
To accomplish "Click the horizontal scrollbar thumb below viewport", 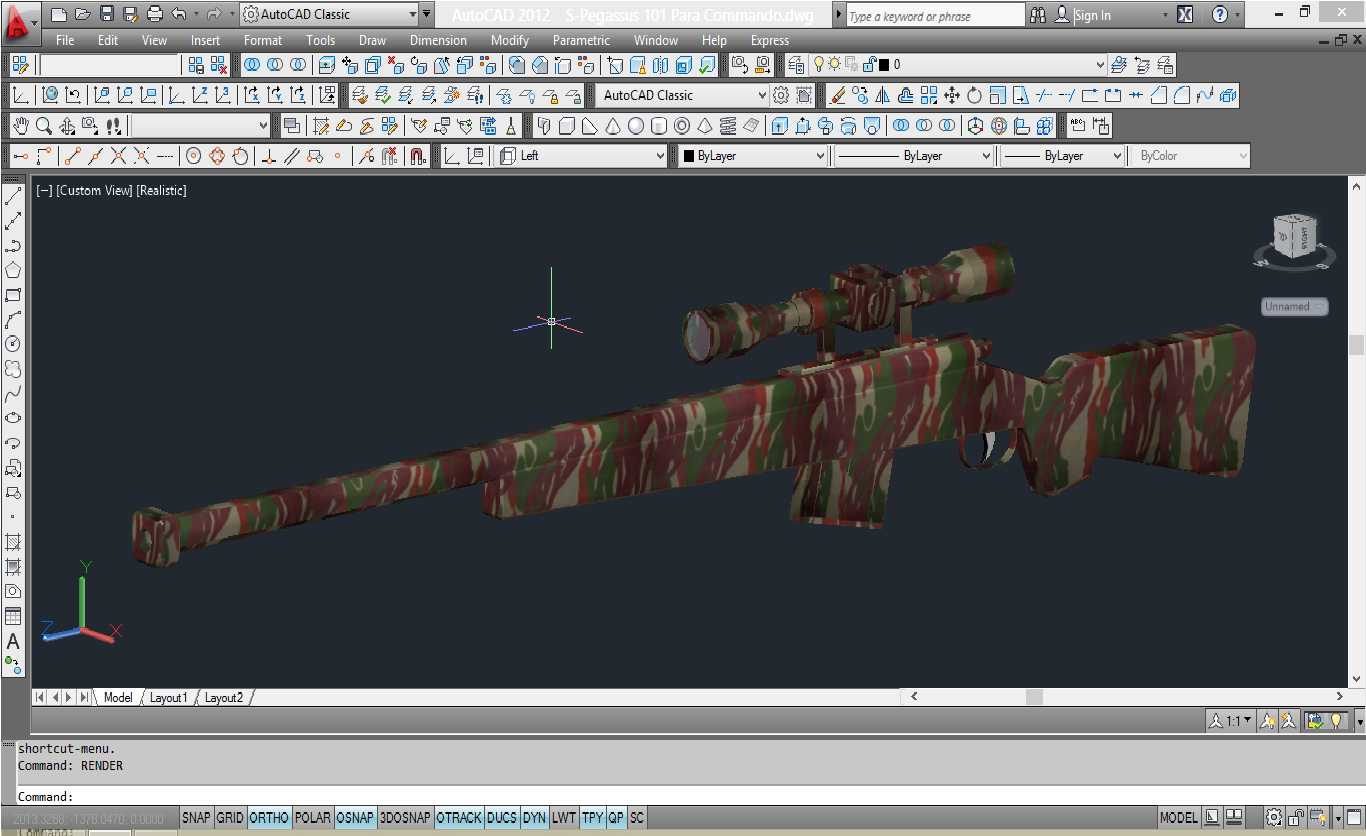I will 1034,696.
